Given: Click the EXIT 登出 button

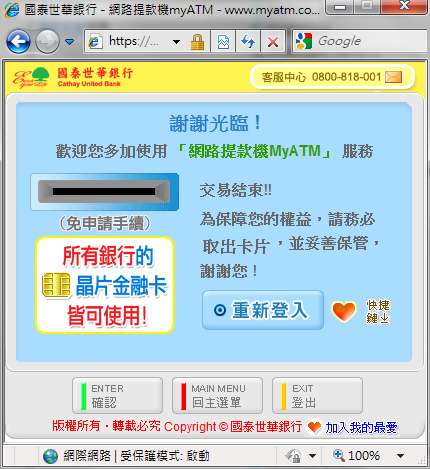Looking at the screenshot, I should point(317,396).
